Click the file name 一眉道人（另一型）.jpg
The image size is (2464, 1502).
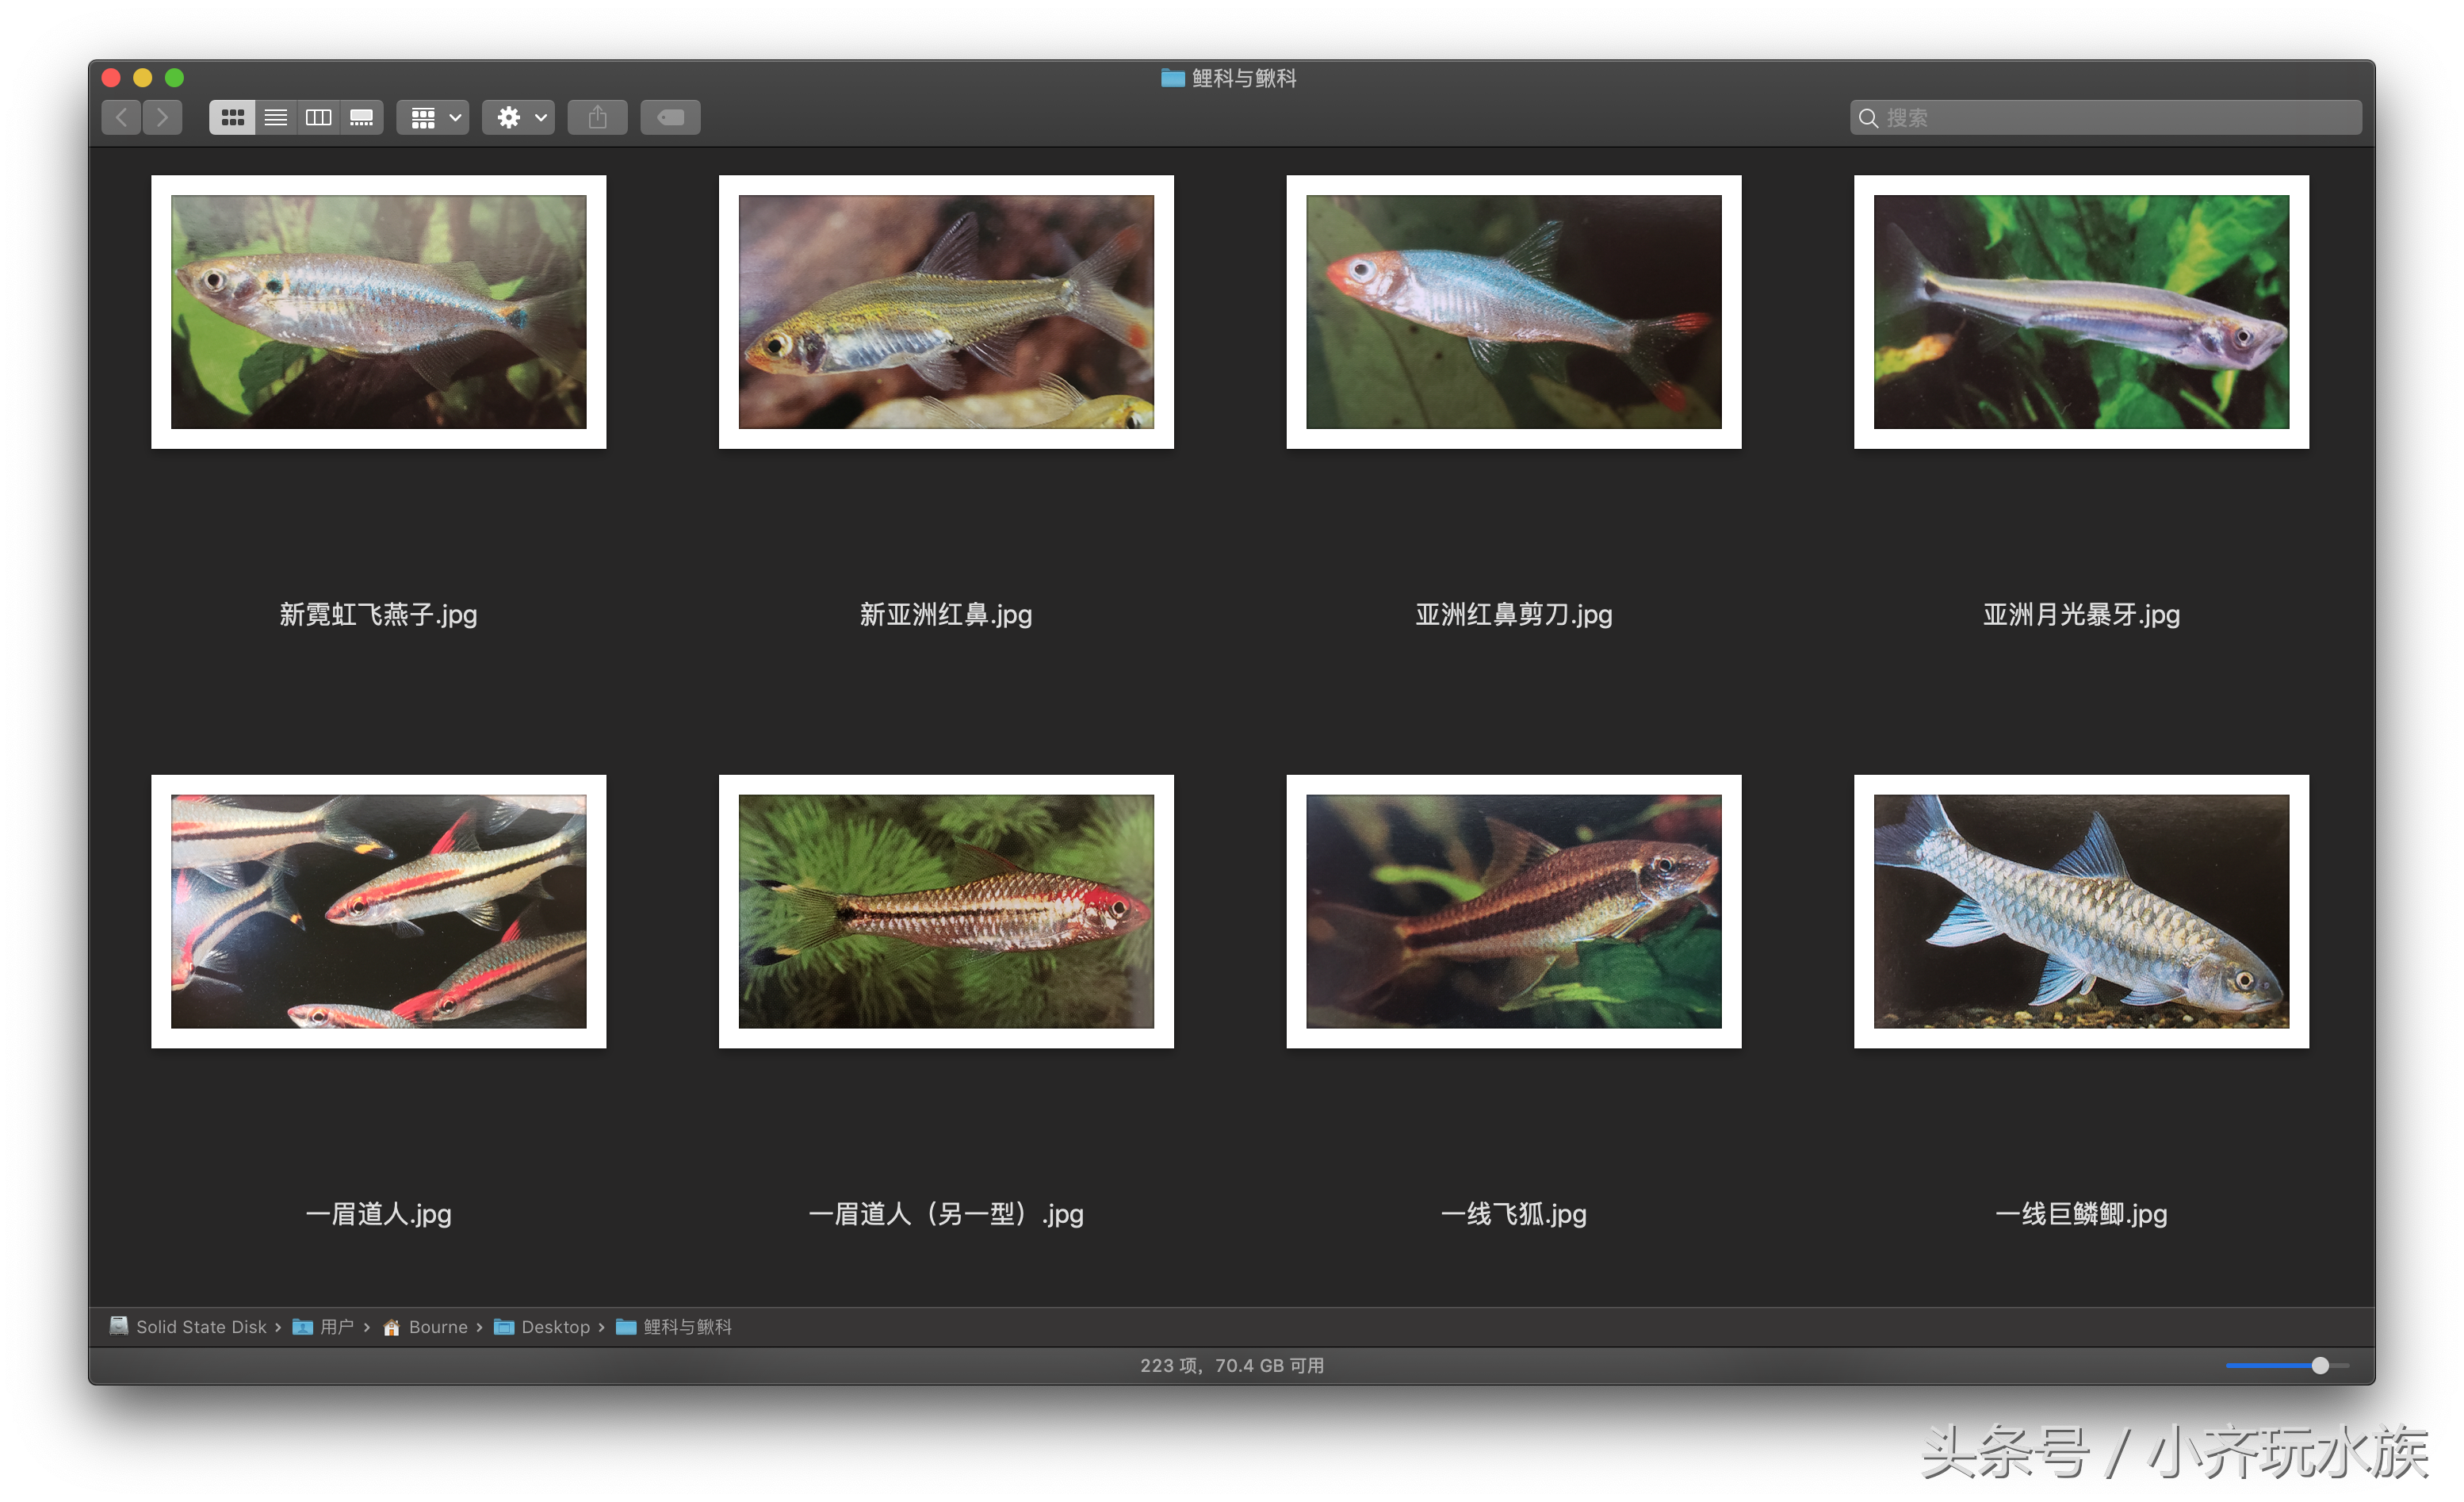pos(946,1214)
